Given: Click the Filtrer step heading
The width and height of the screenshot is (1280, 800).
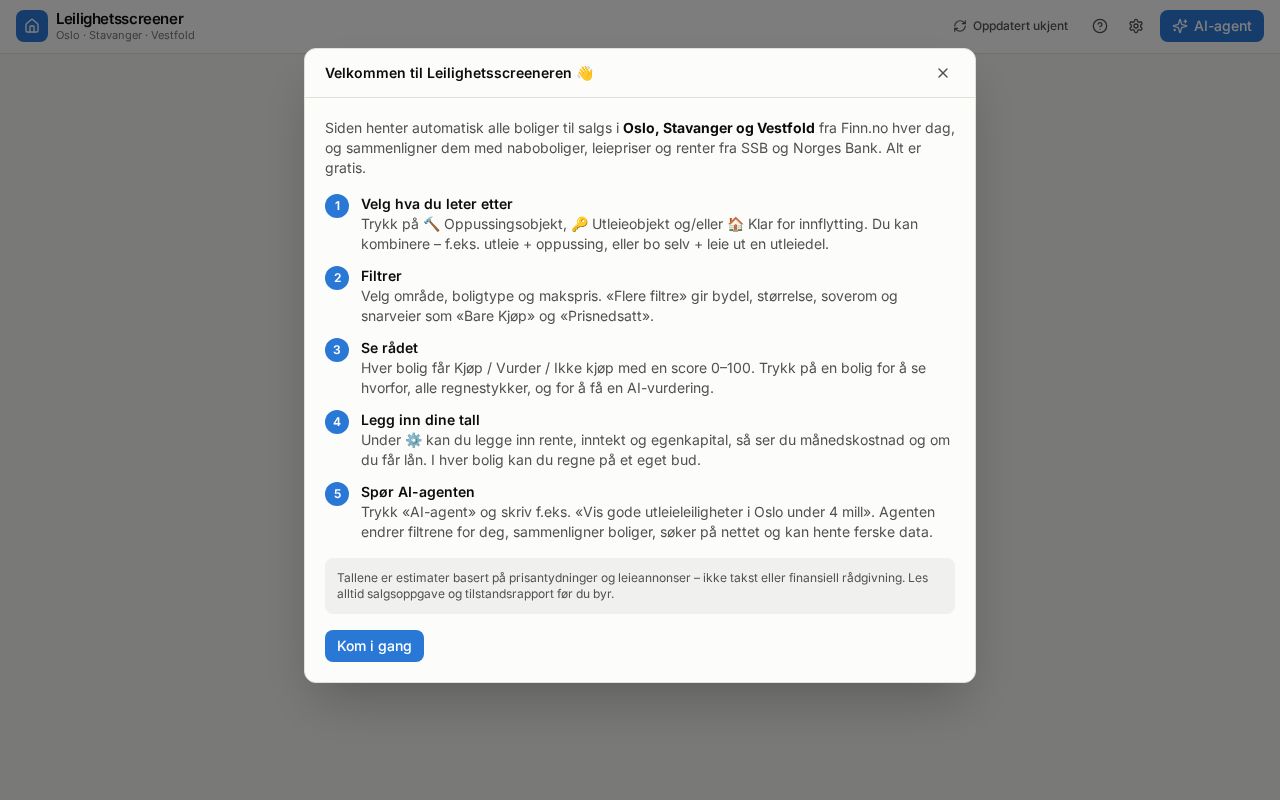Looking at the screenshot, I should (x=381, y=276).
